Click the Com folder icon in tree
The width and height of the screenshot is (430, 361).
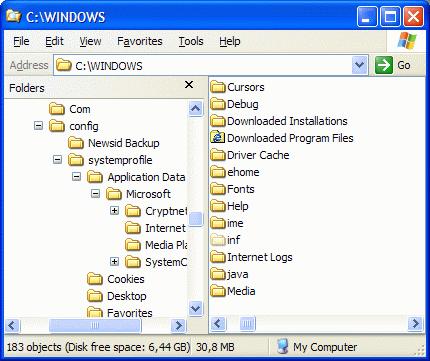pos(57,109)
